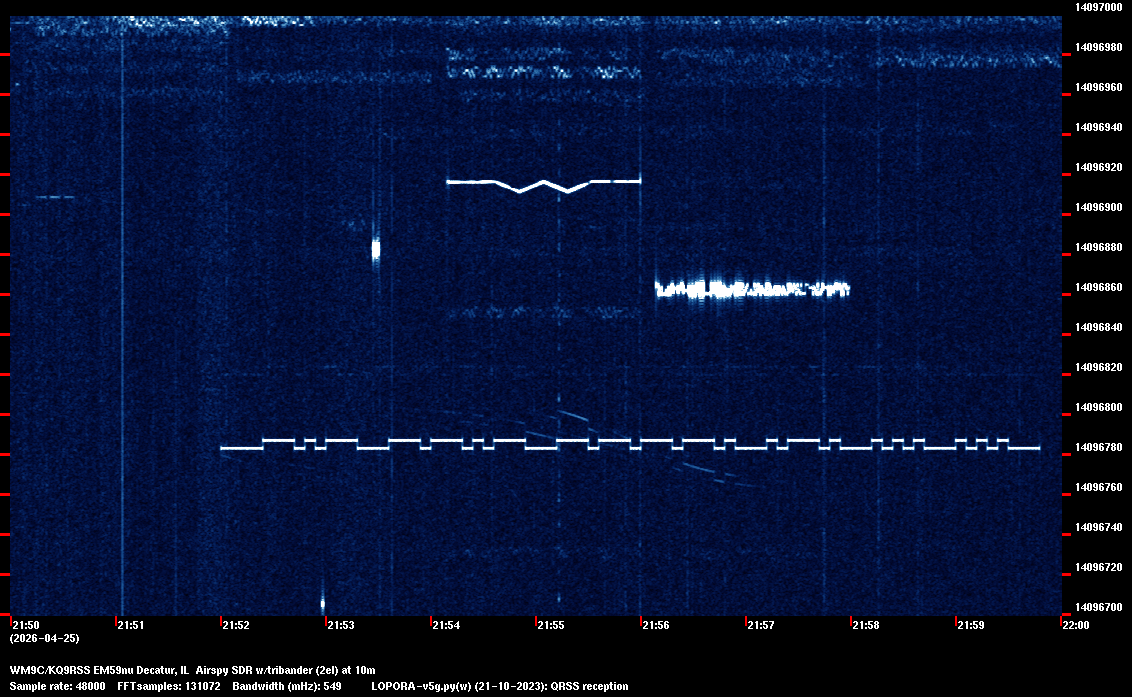This screenshot has height=697, width=1132.
Task: Click the small bright blip just before 21:53 at bottom
Action: click(x=323, y=603)
